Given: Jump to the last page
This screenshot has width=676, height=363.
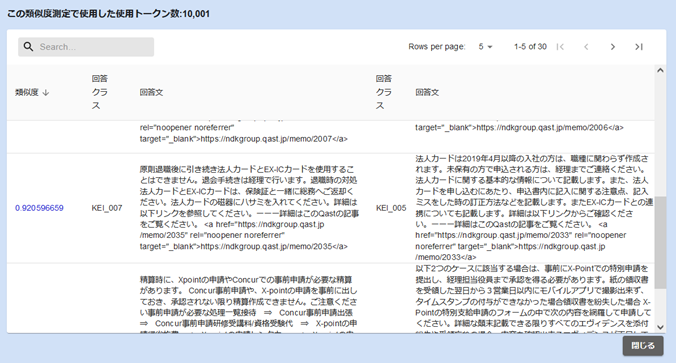Looking at the screenshot, I should pos(639,47).
